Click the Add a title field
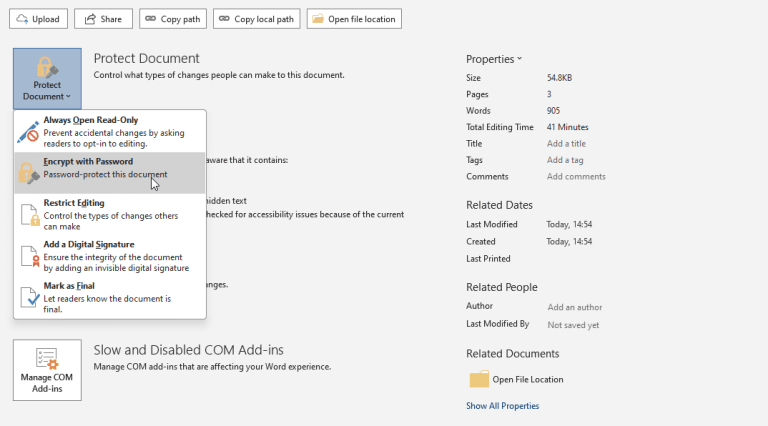Screen dimensions: 768x426 point(565,144)
